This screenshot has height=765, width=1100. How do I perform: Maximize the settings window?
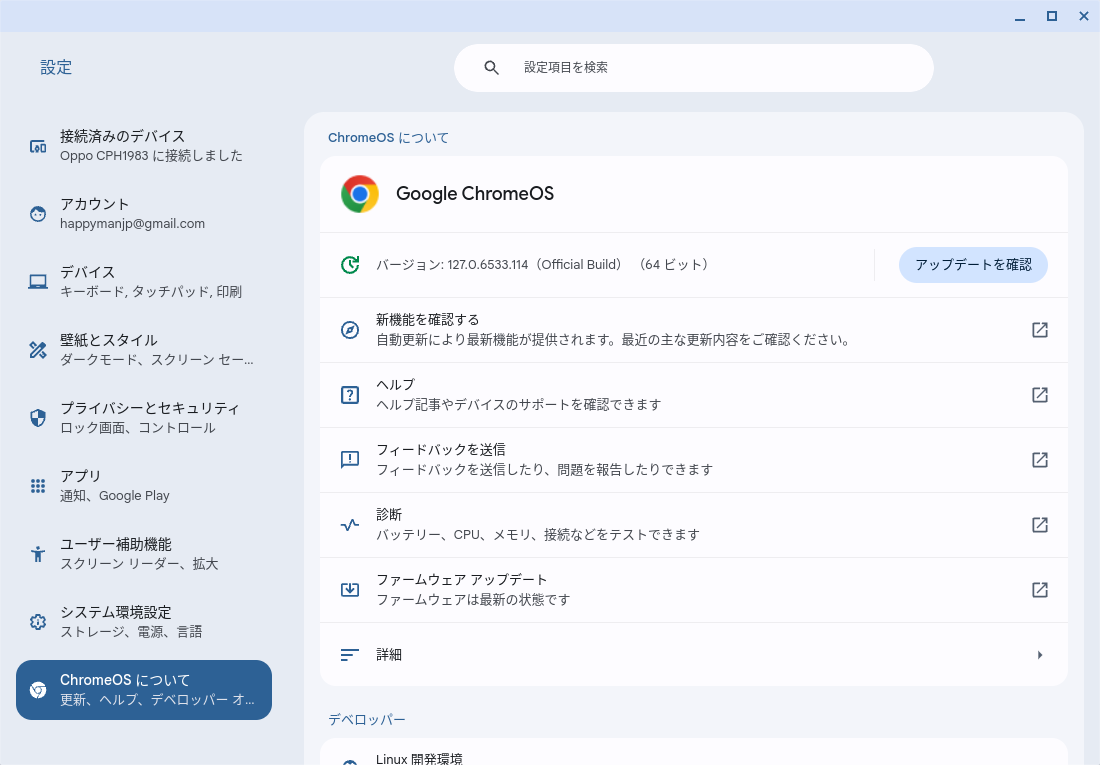[1052, 16]
